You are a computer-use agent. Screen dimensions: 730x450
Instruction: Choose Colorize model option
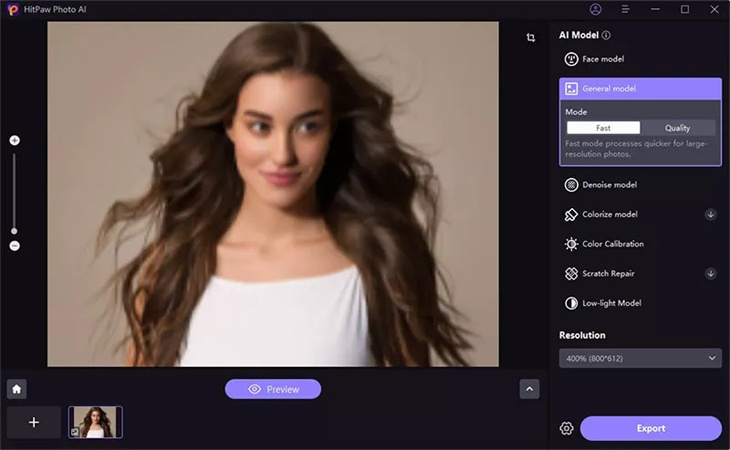pos(640,215)
